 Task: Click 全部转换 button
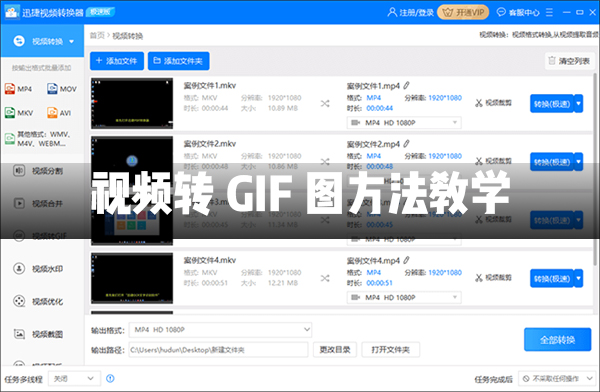pos(558,340)
